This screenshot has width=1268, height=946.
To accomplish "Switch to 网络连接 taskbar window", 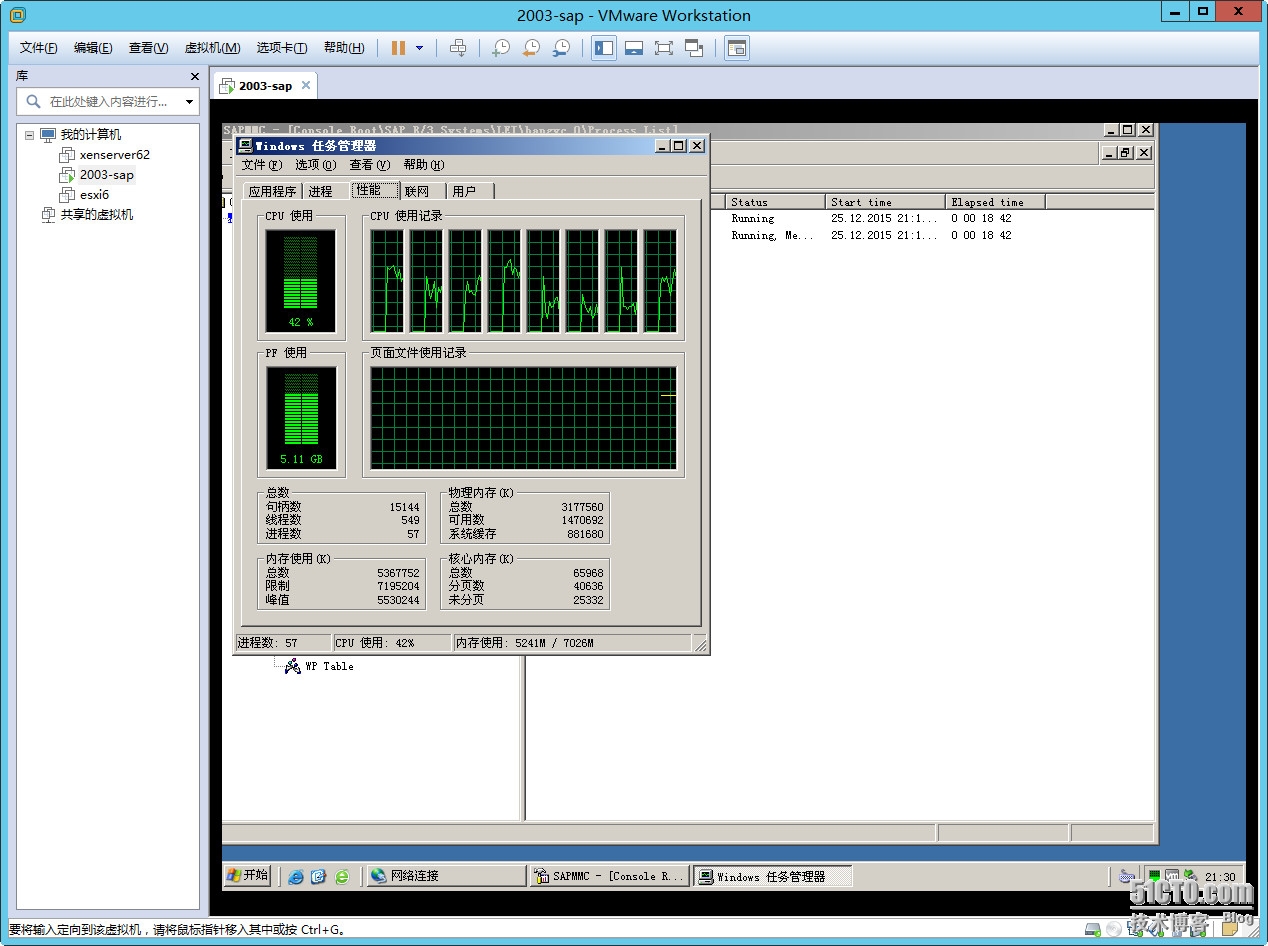I will [x=446, y=876].
